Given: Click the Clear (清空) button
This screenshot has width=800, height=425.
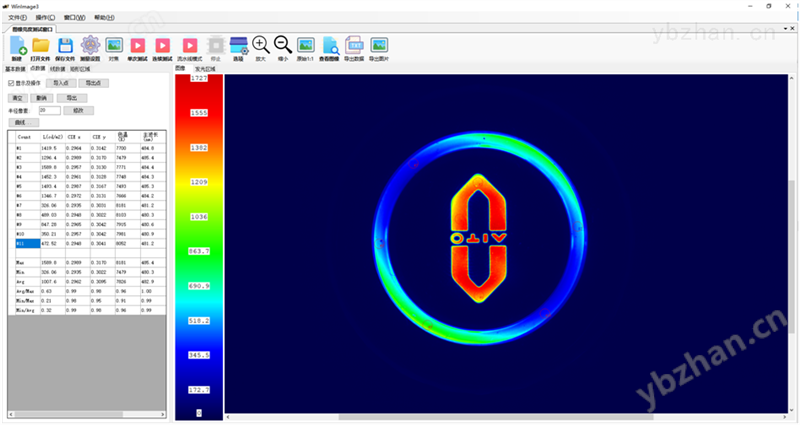Looking at the screenshot, I should 17,98.
